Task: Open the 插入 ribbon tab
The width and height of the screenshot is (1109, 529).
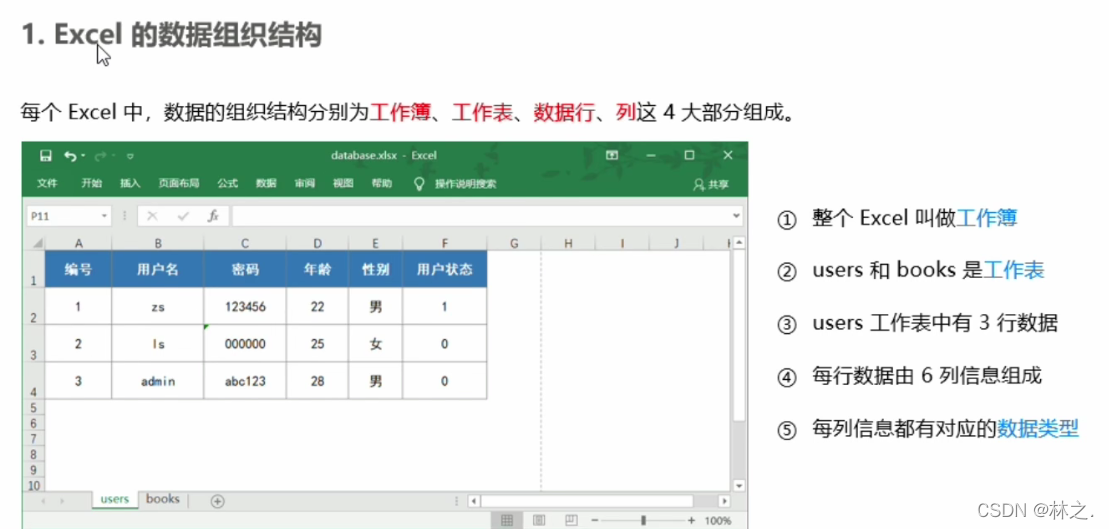Action: [x=130, y=184]
